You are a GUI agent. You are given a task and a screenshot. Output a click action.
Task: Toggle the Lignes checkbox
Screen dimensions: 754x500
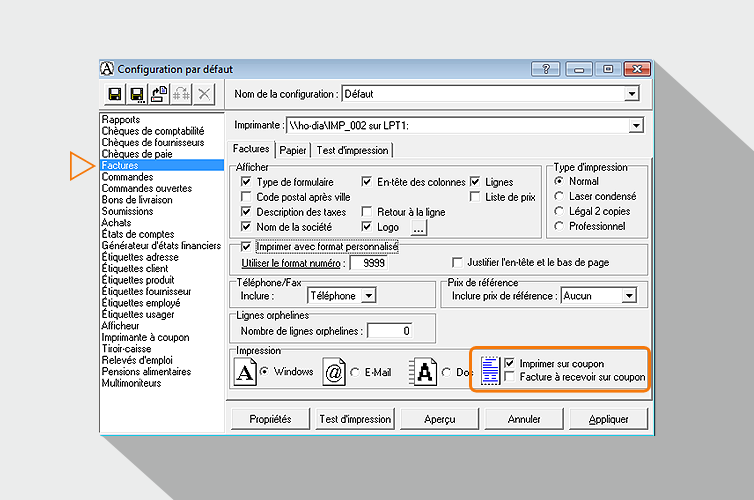475,182
